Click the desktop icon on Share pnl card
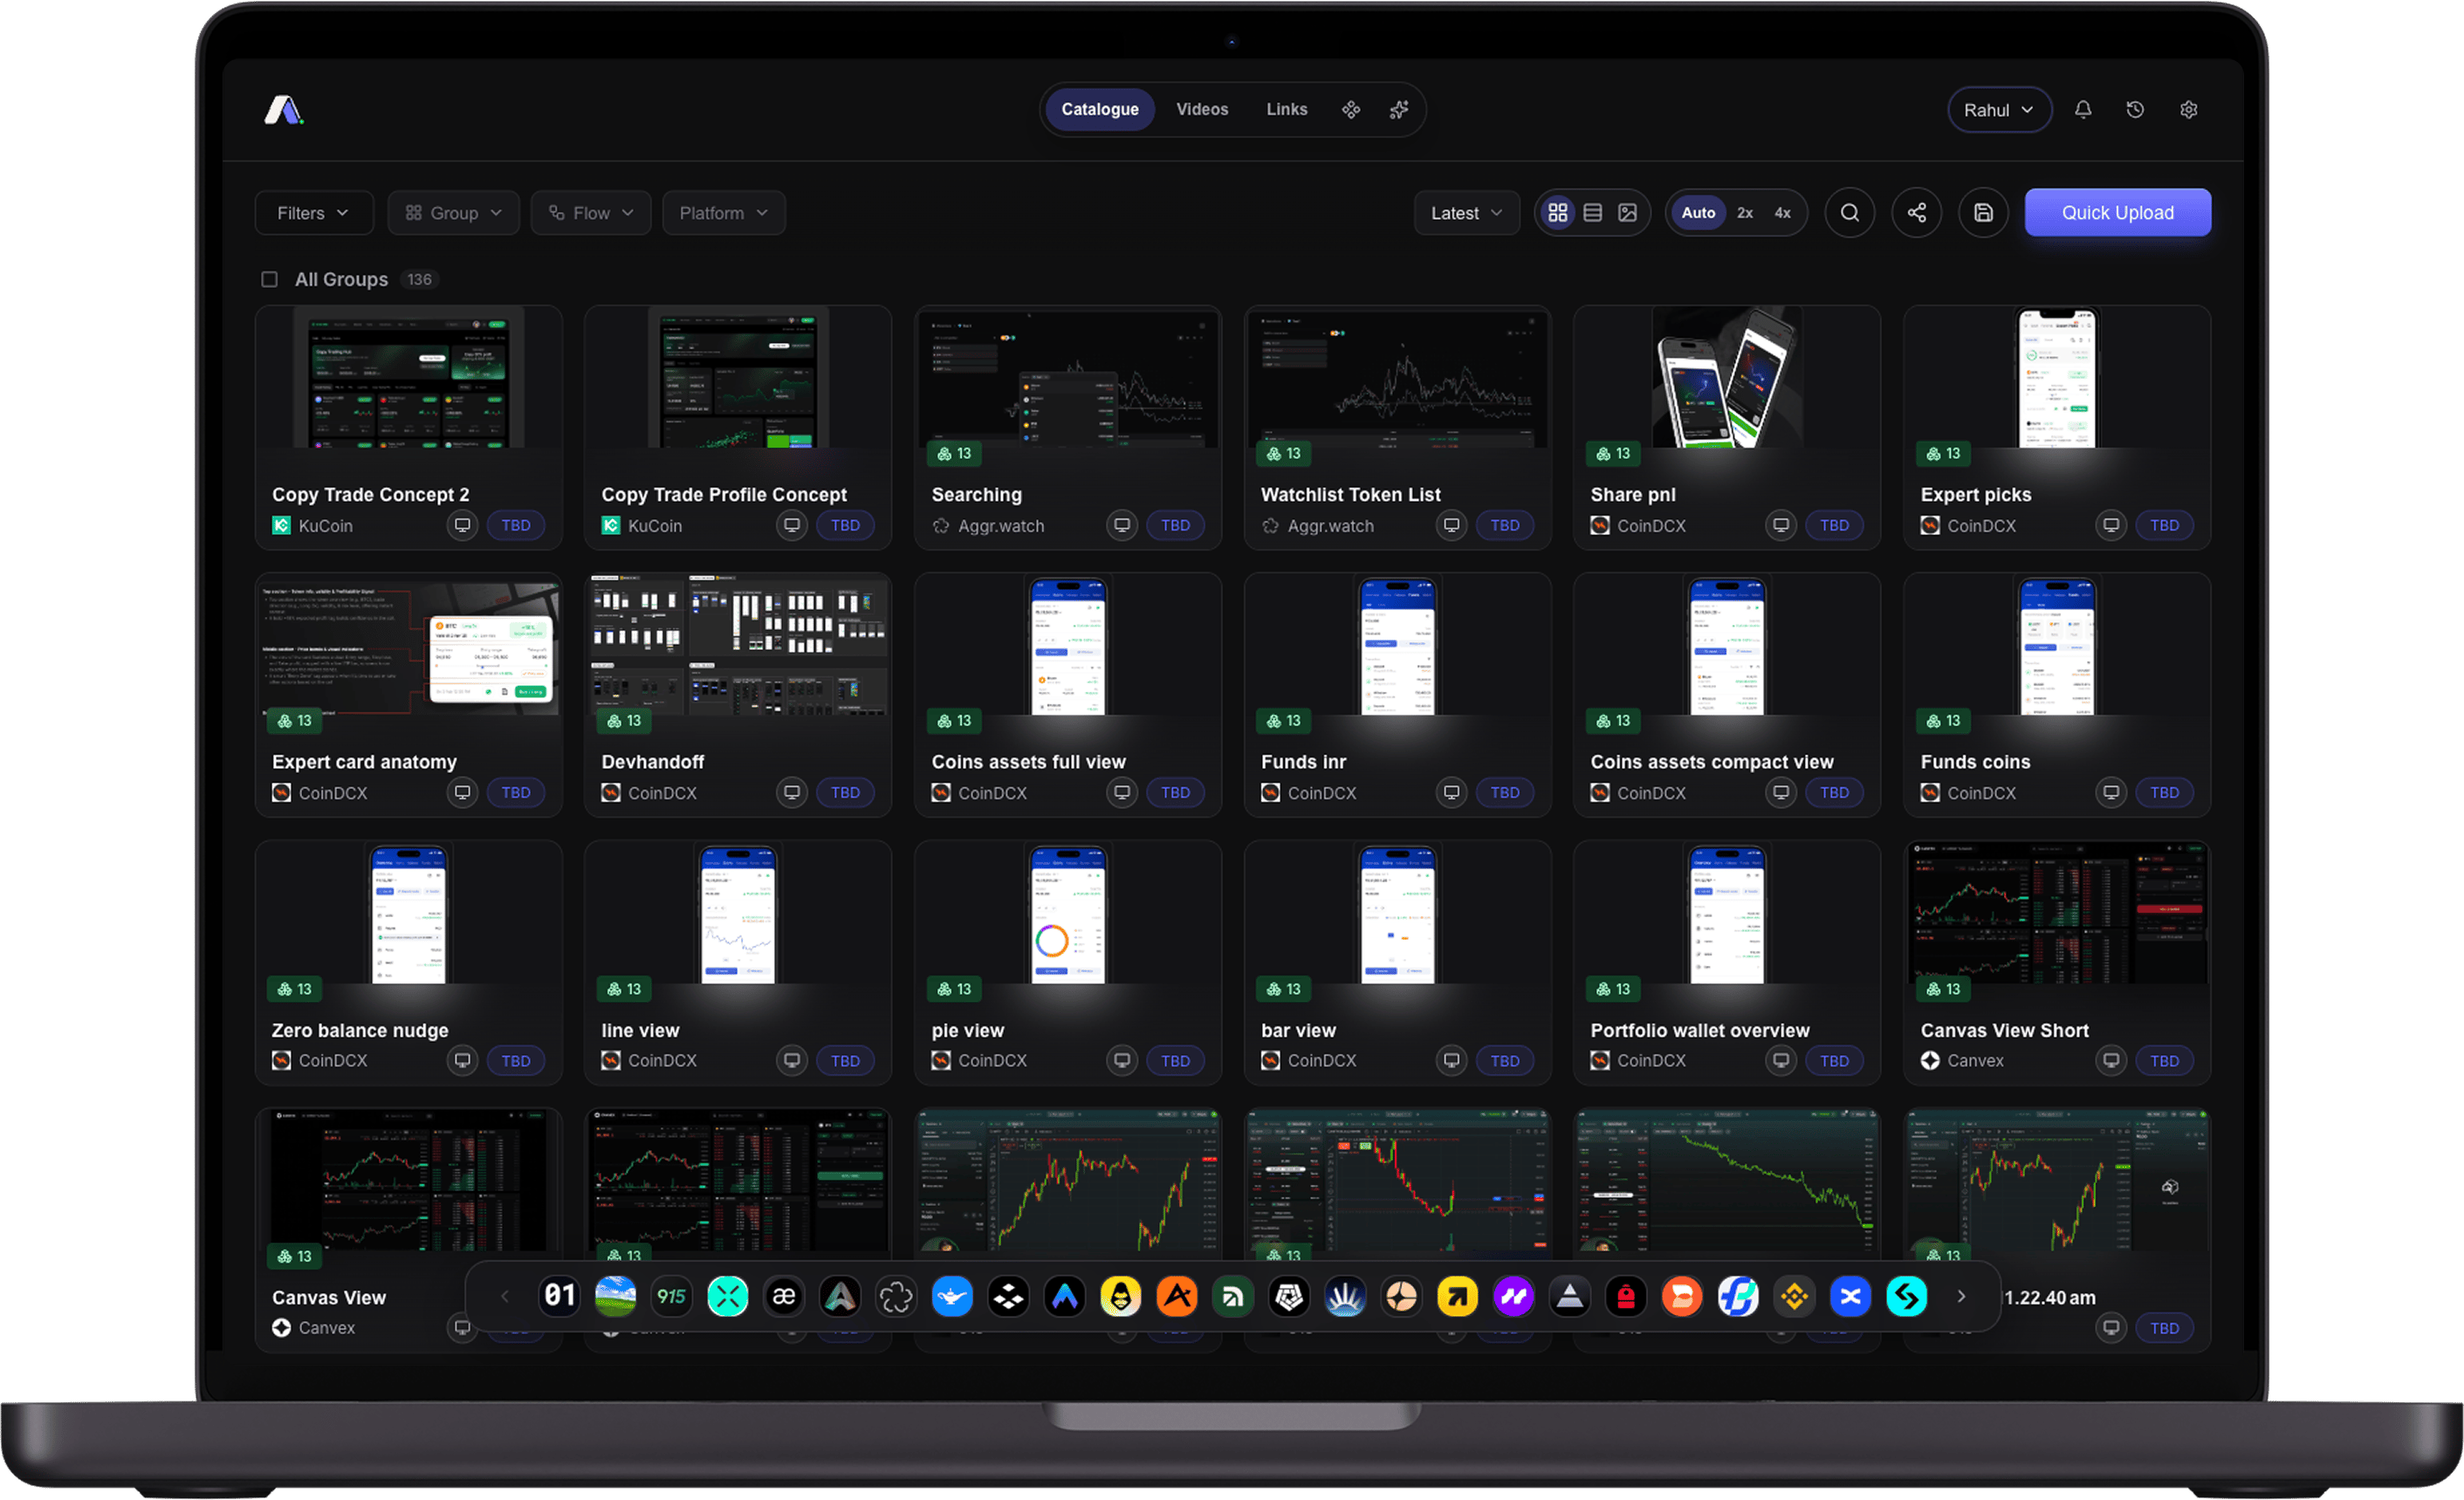The height and width of the screenshot is (1500, 2464). coord(1781,525)
